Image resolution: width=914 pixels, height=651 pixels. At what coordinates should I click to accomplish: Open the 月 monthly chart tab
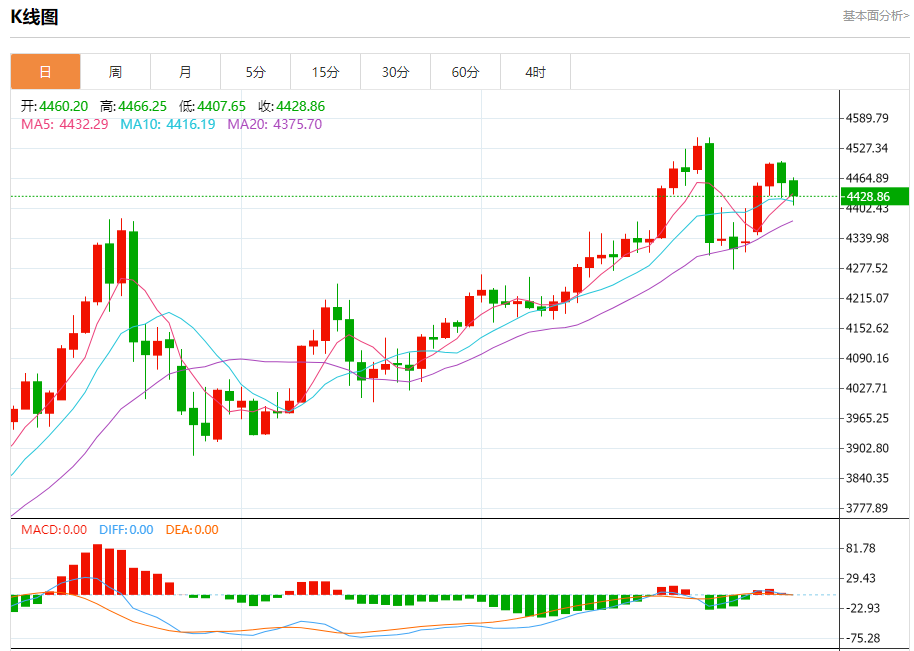(185, 72)
